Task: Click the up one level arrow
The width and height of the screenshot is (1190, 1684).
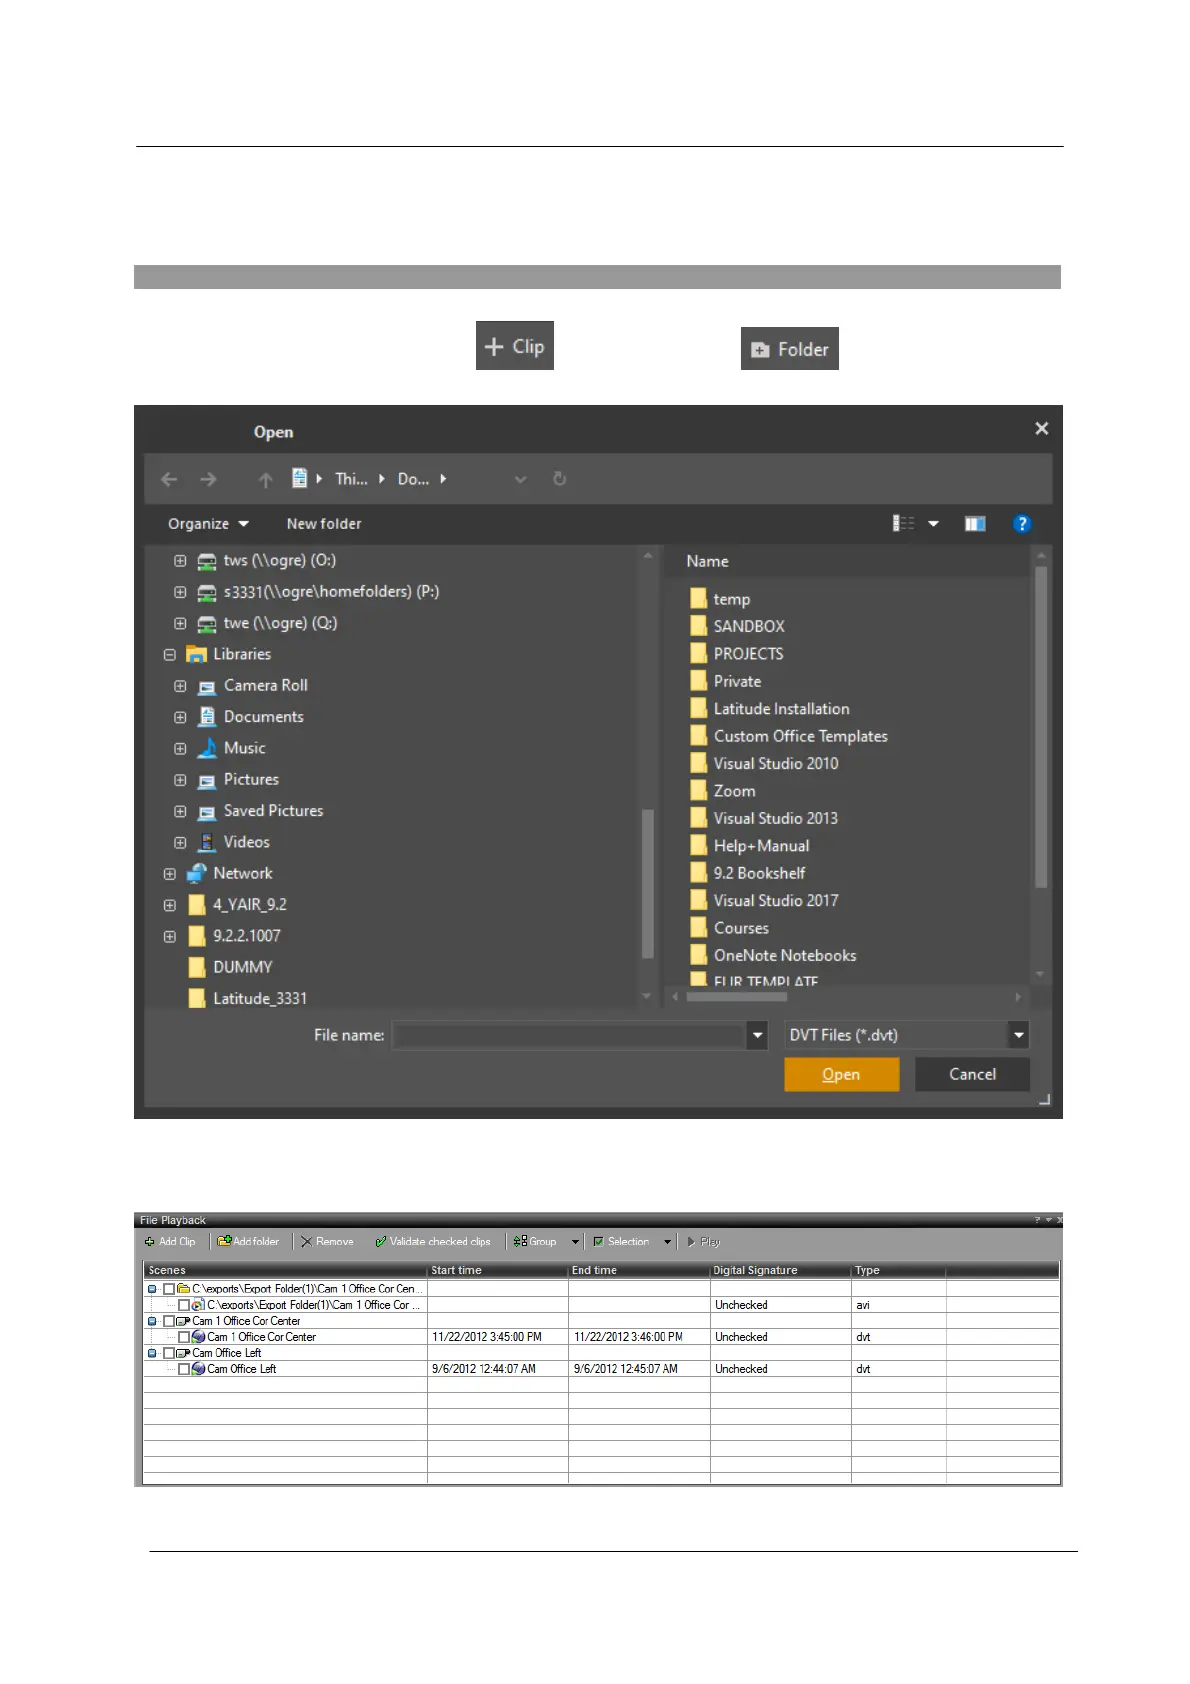Action: pyautogui.click(x=265, y=480)
